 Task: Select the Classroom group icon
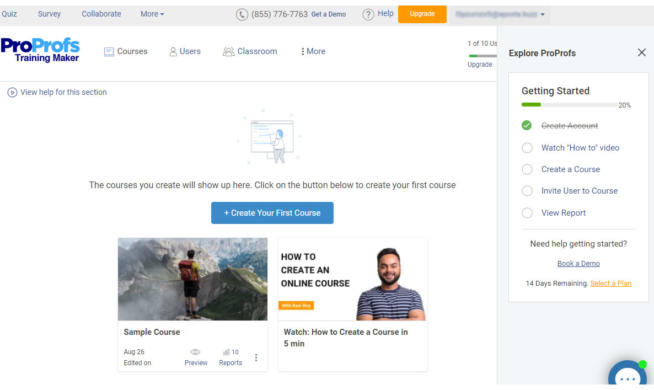[228, 52]
